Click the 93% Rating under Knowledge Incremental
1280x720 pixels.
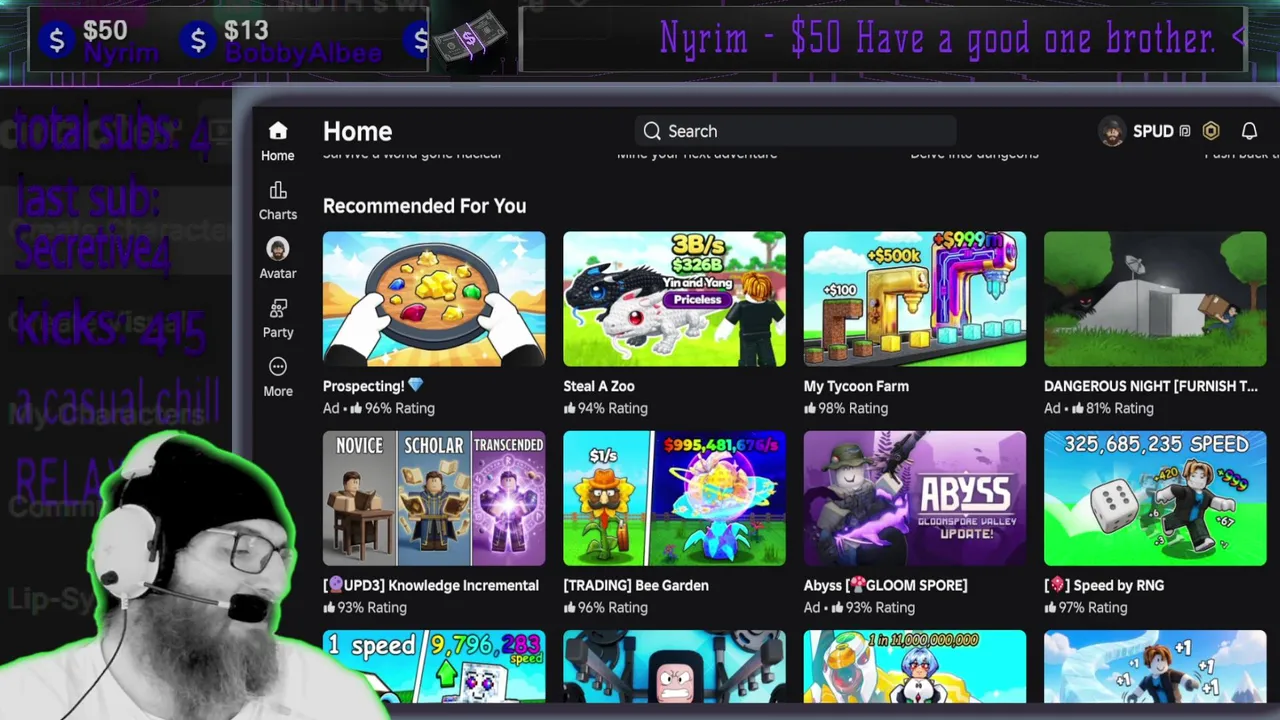click(365, 607)
